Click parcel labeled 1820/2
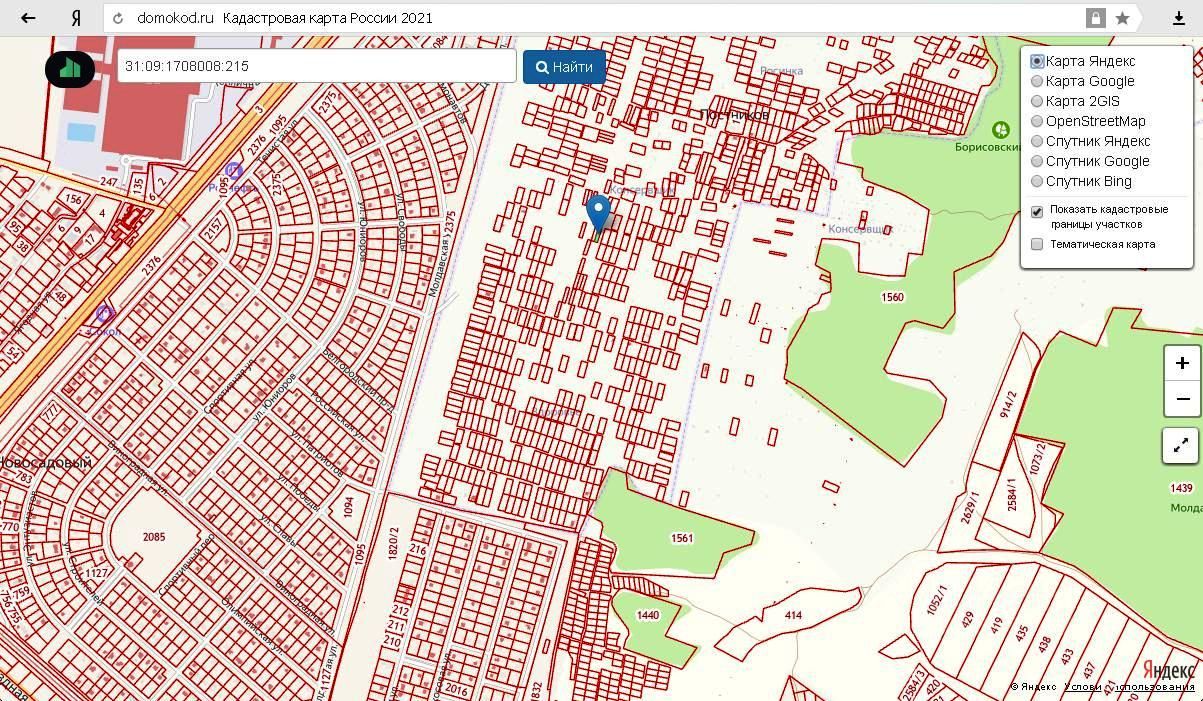1203x701 pixels. (393, 542)
